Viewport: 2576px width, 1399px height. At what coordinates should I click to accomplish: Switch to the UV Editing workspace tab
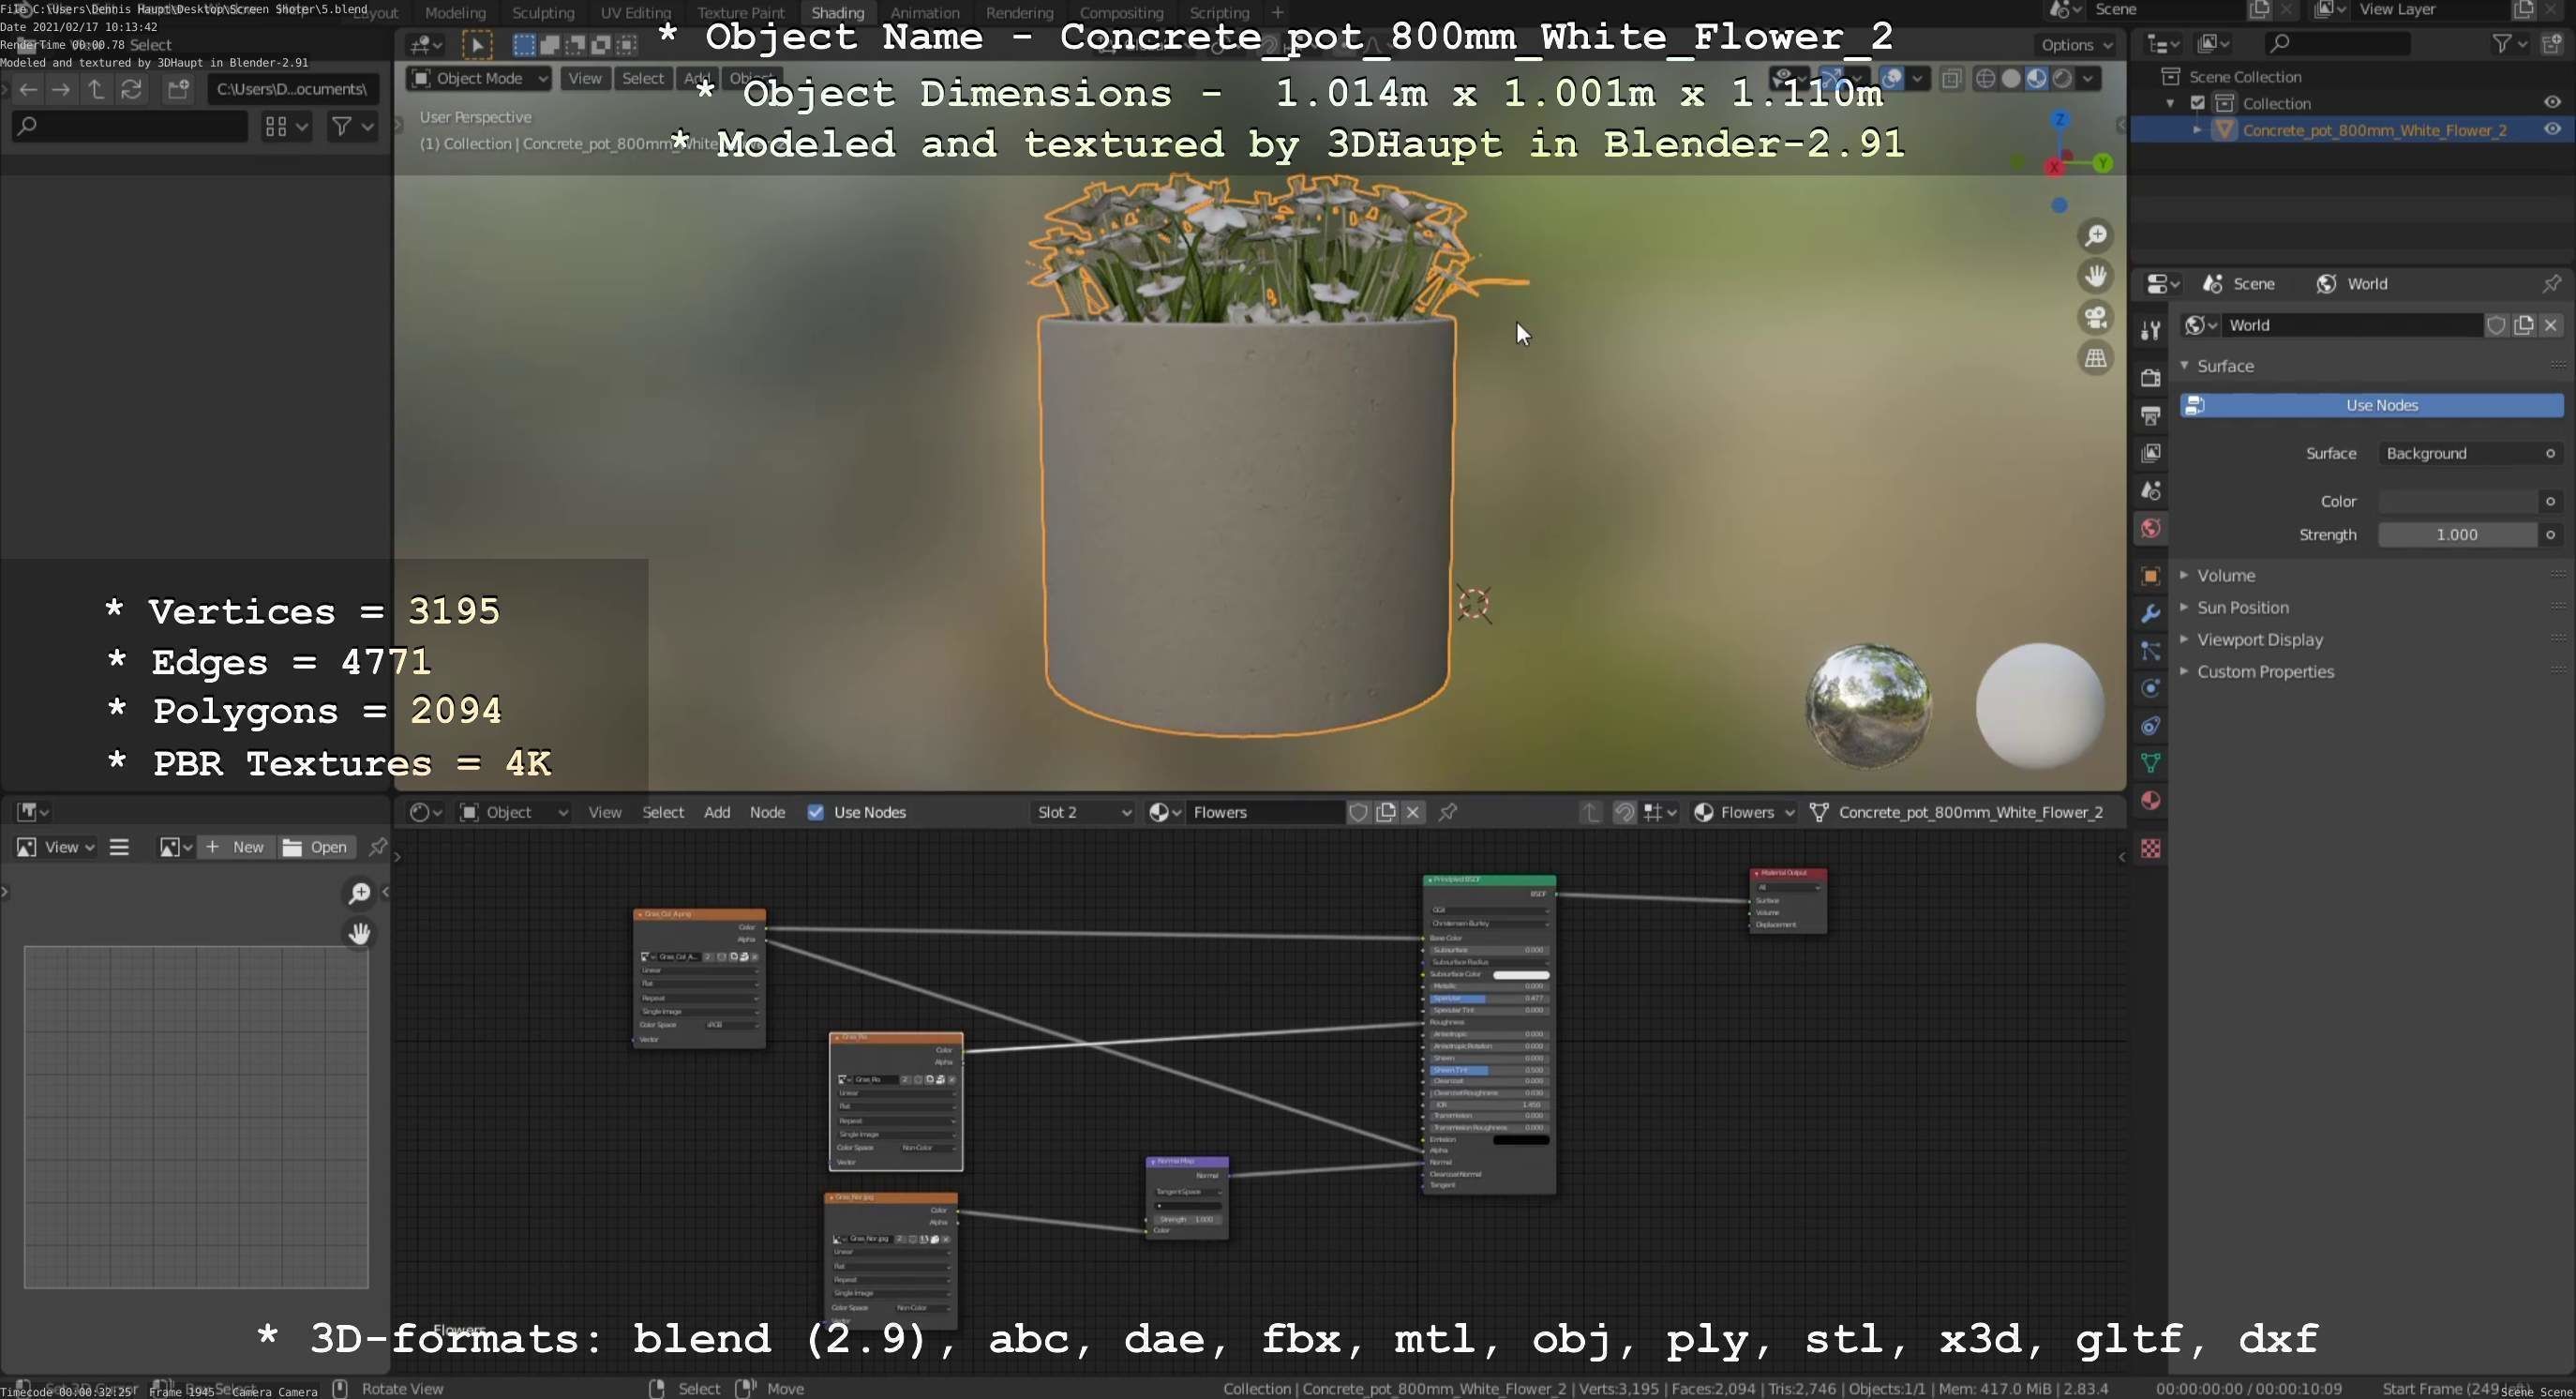pyautogui.click(x=635, y=13)
